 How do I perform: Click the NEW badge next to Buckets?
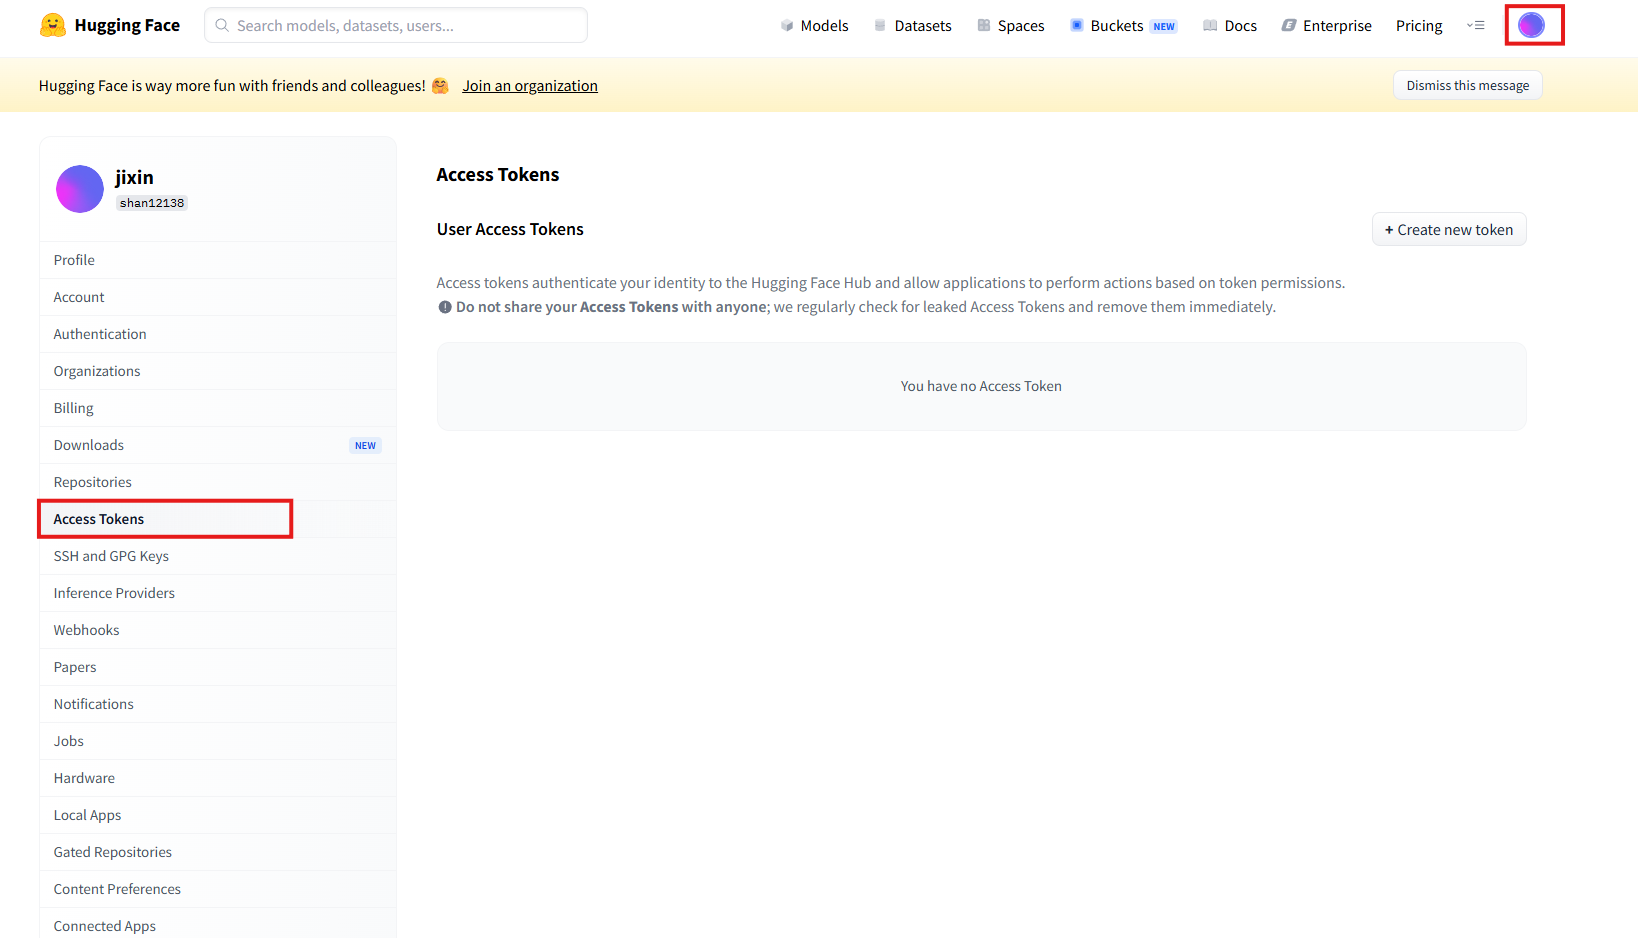click(1164, 27)
